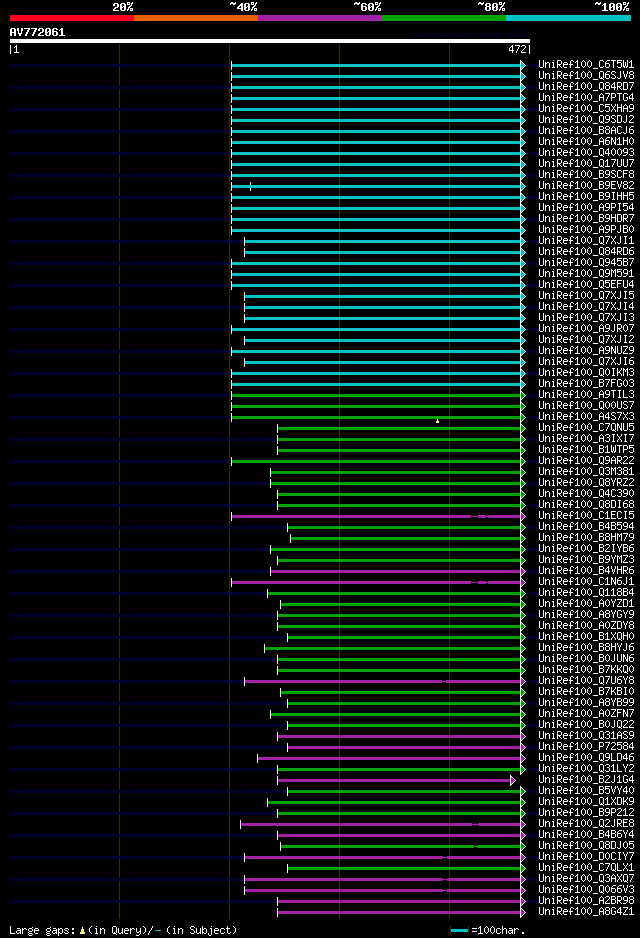Click the green alignment bar for A9TIL3
The height and width of the screenshot is (938, 640).
coord(376,395)
